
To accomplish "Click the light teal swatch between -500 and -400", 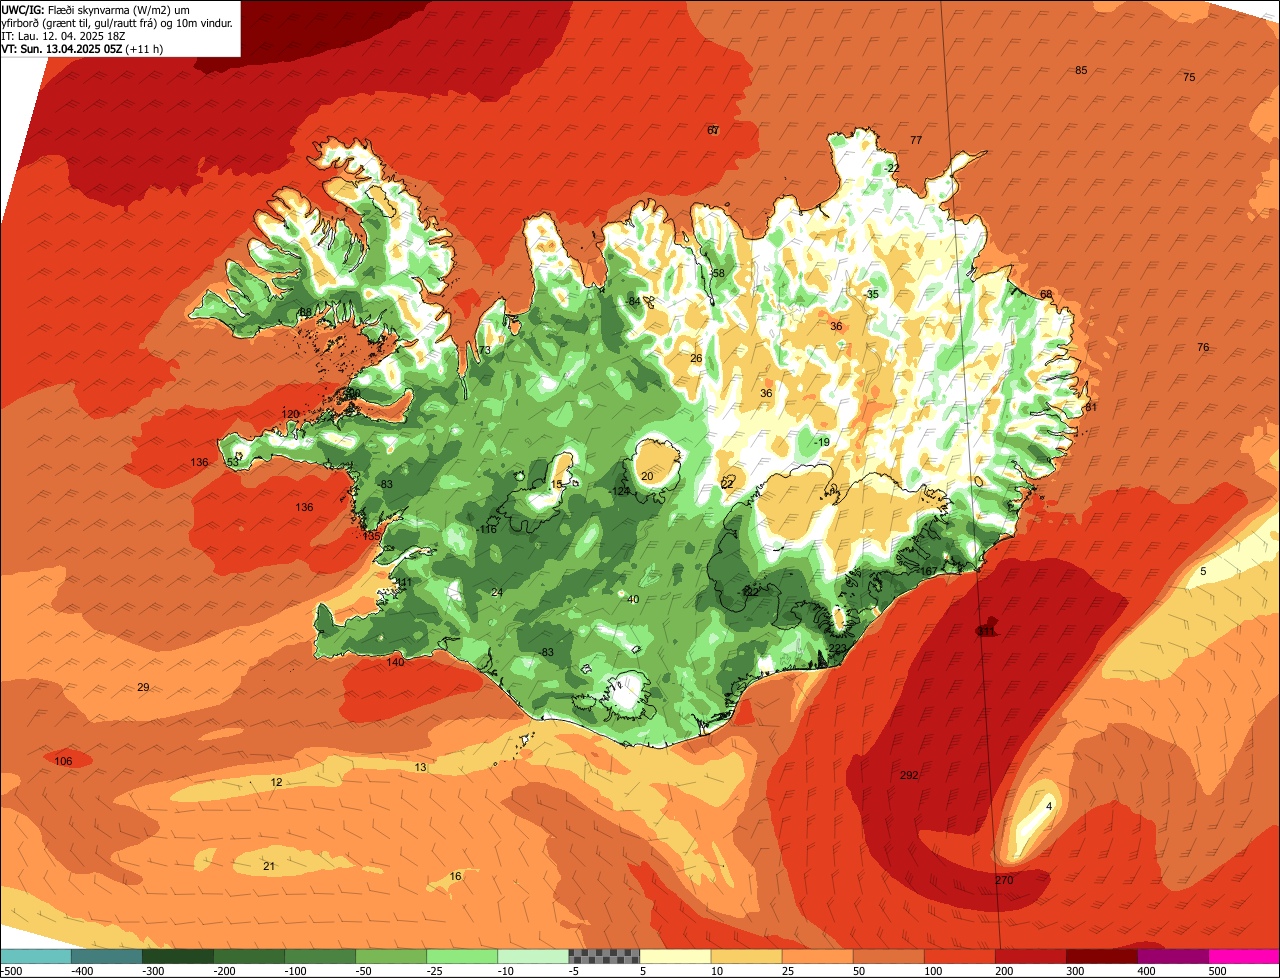I will click(x=36, y=956).
